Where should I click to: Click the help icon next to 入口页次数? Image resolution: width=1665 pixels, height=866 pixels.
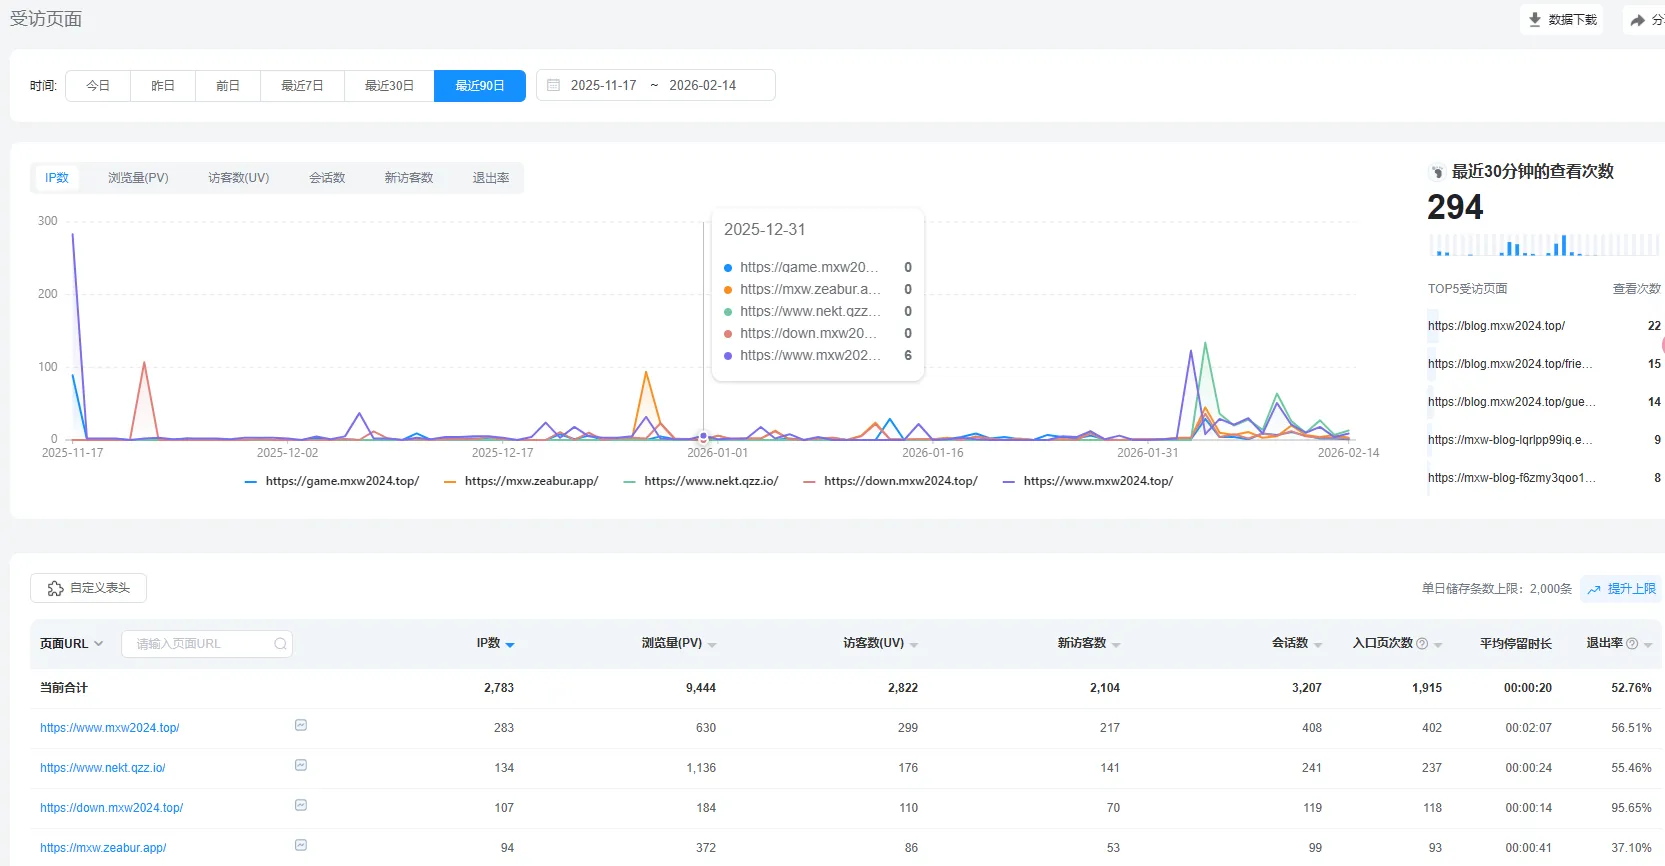(x=1422, y=644)
